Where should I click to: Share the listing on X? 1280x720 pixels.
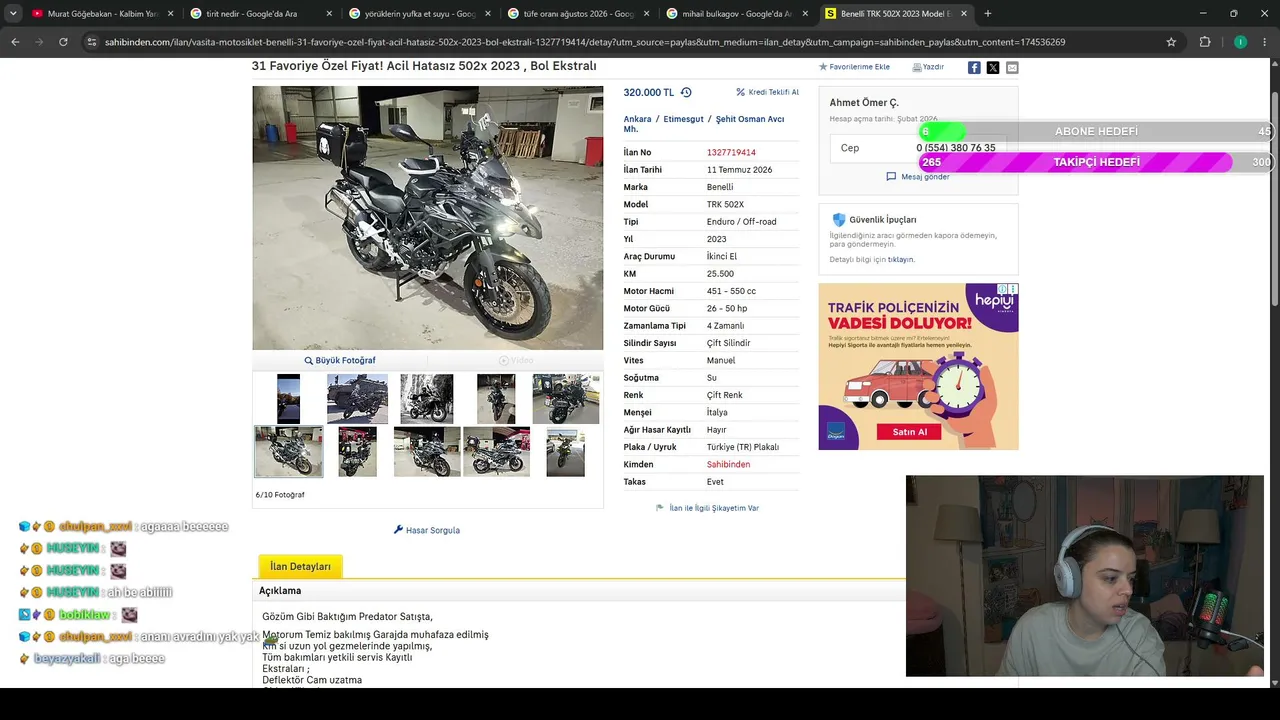point(993,67)
